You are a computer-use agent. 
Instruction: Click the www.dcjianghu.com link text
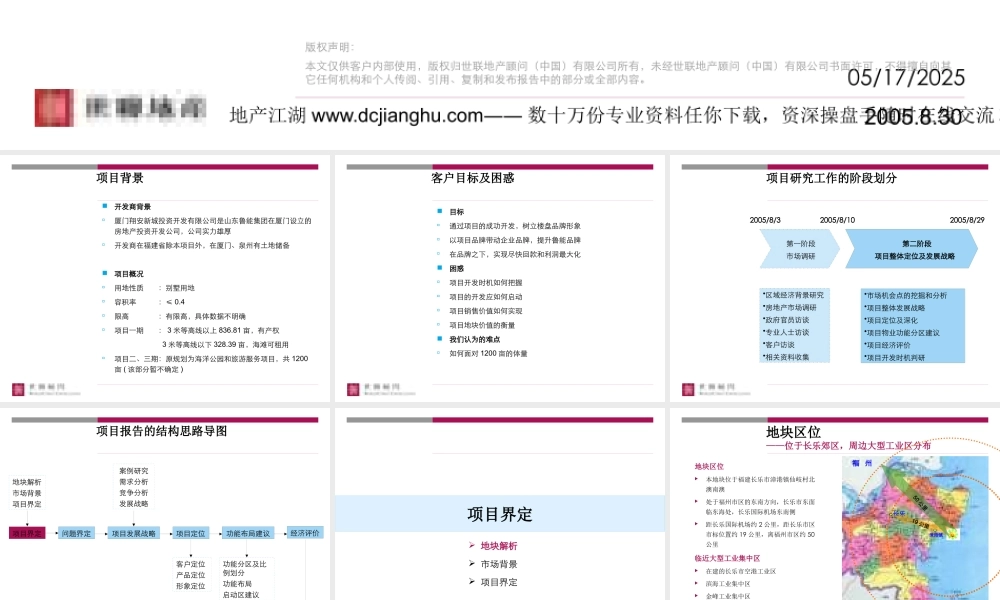(397, 115)
